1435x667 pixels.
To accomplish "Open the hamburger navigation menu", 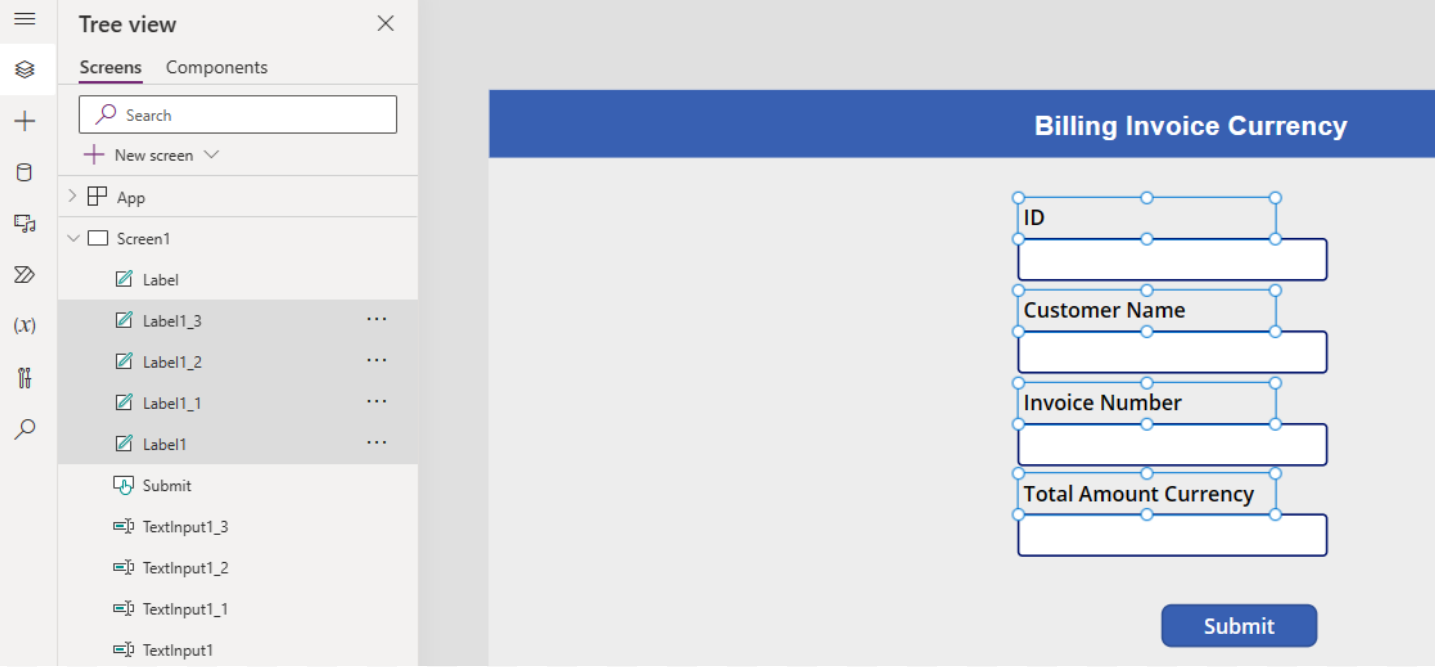I will click(x=25, y=19).
